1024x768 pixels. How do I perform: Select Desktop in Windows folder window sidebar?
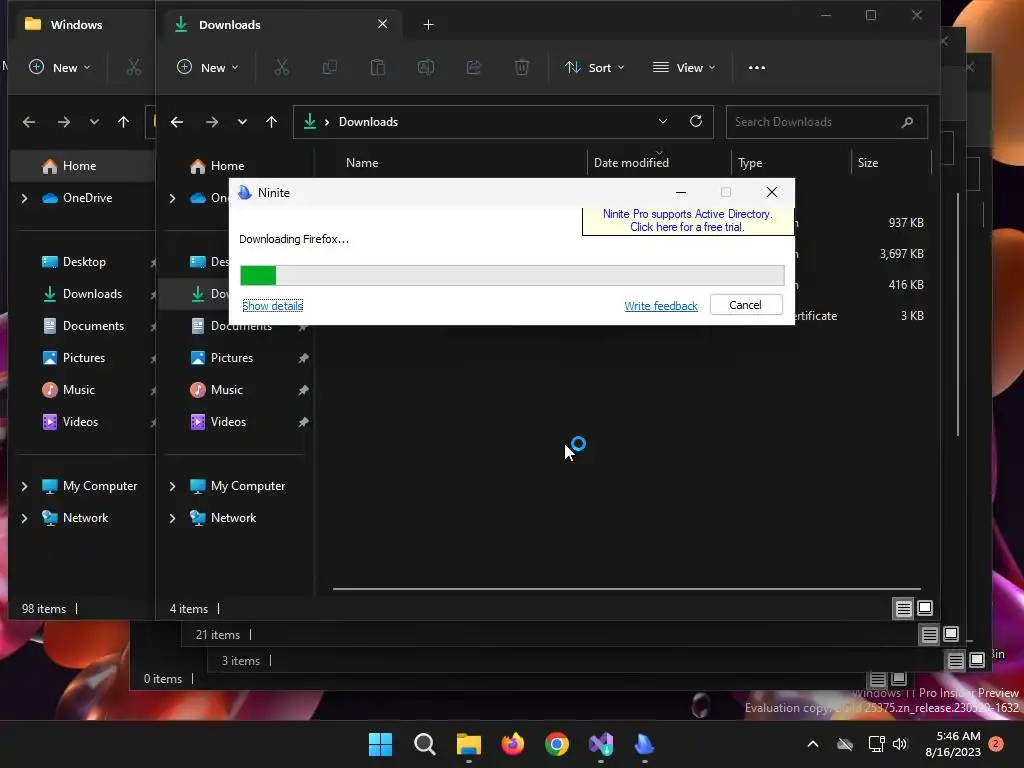84,262
